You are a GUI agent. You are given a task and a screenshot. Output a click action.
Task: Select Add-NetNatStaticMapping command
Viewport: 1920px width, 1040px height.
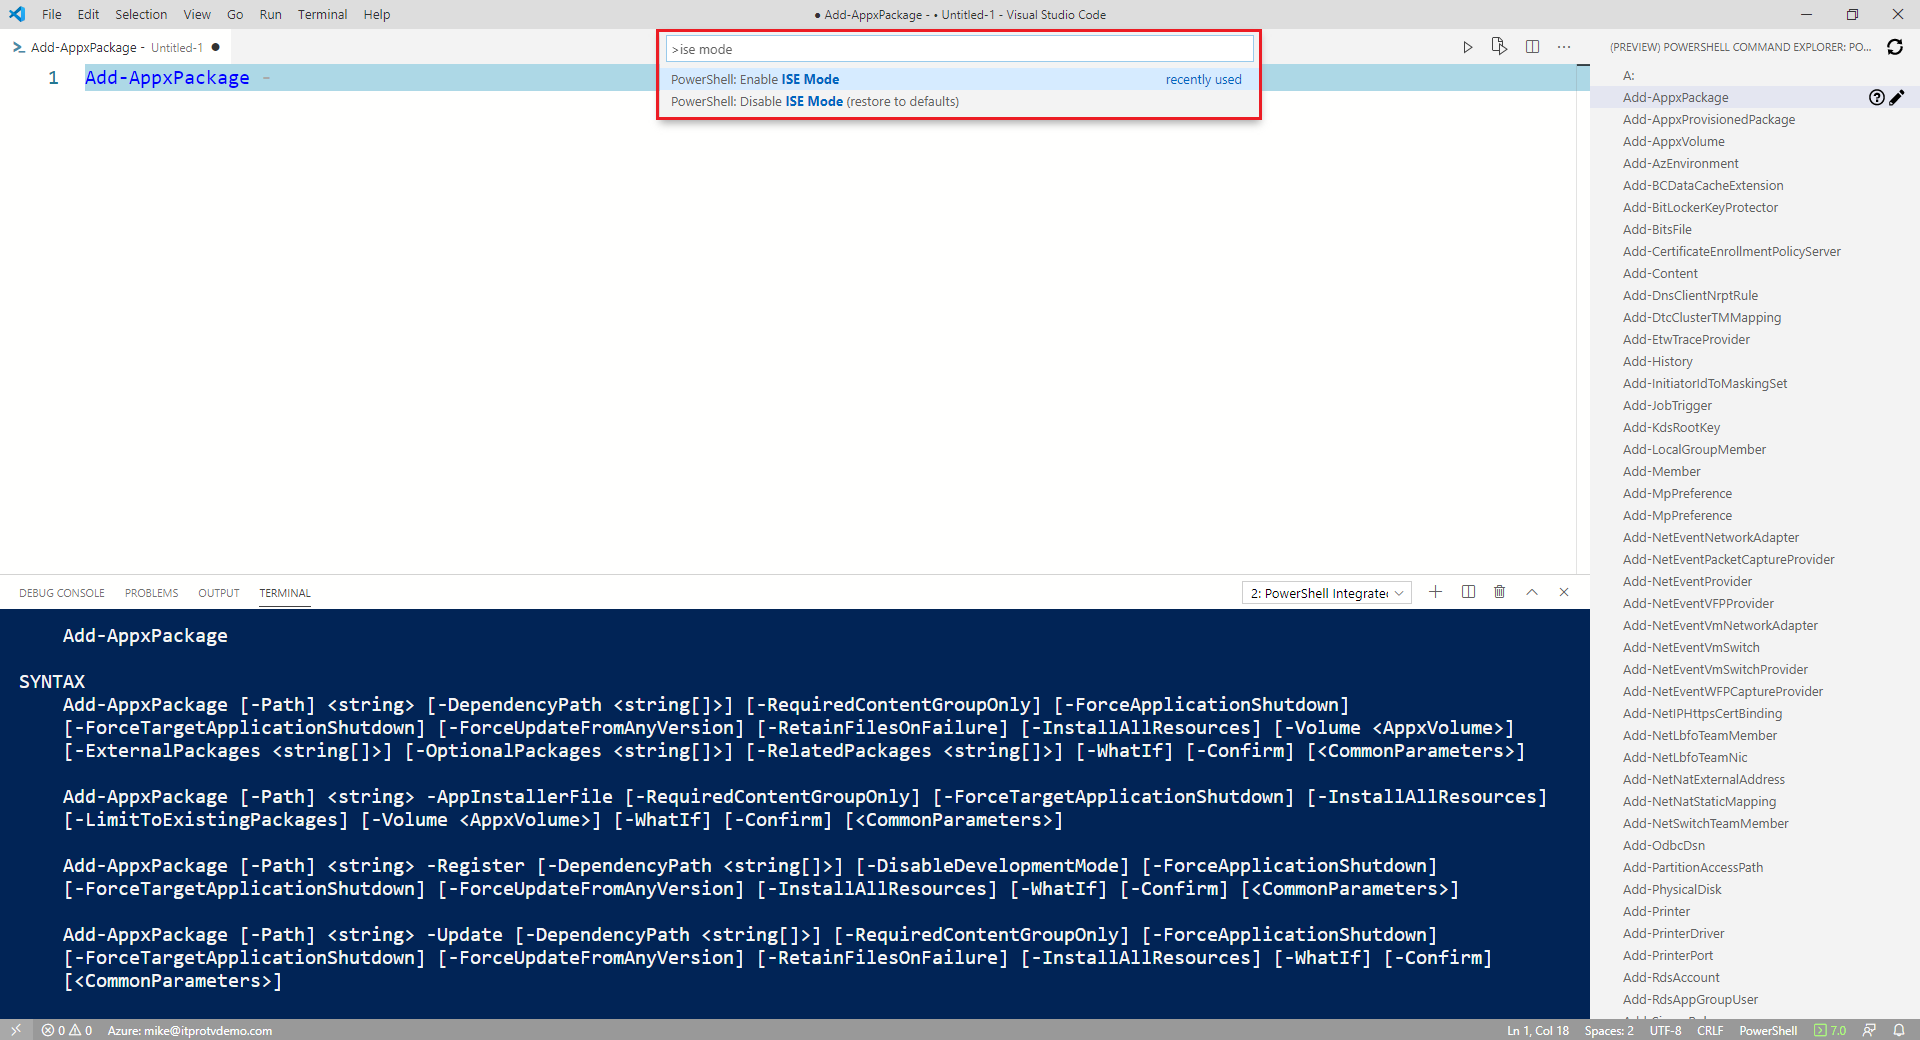(1699, 801)
